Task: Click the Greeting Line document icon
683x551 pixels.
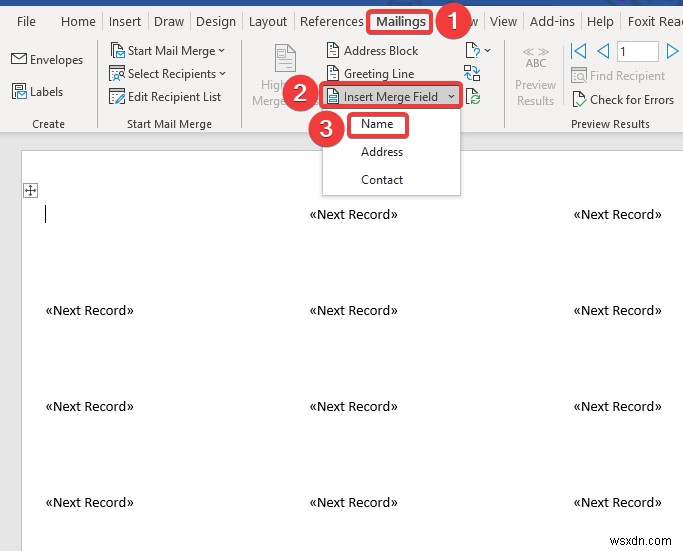Action: point(333,74)
